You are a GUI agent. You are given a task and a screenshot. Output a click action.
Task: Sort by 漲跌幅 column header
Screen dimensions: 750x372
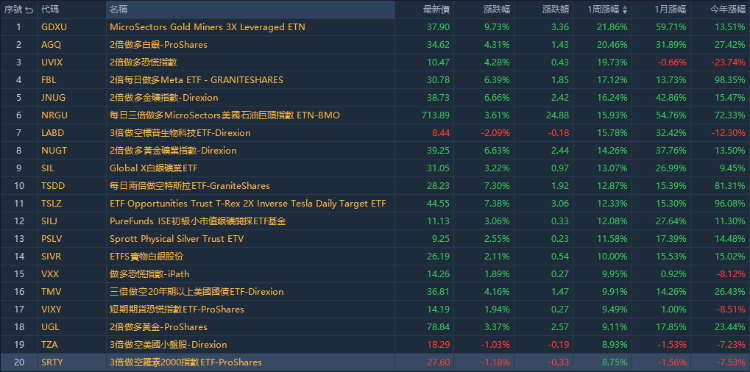coord(496,9)
